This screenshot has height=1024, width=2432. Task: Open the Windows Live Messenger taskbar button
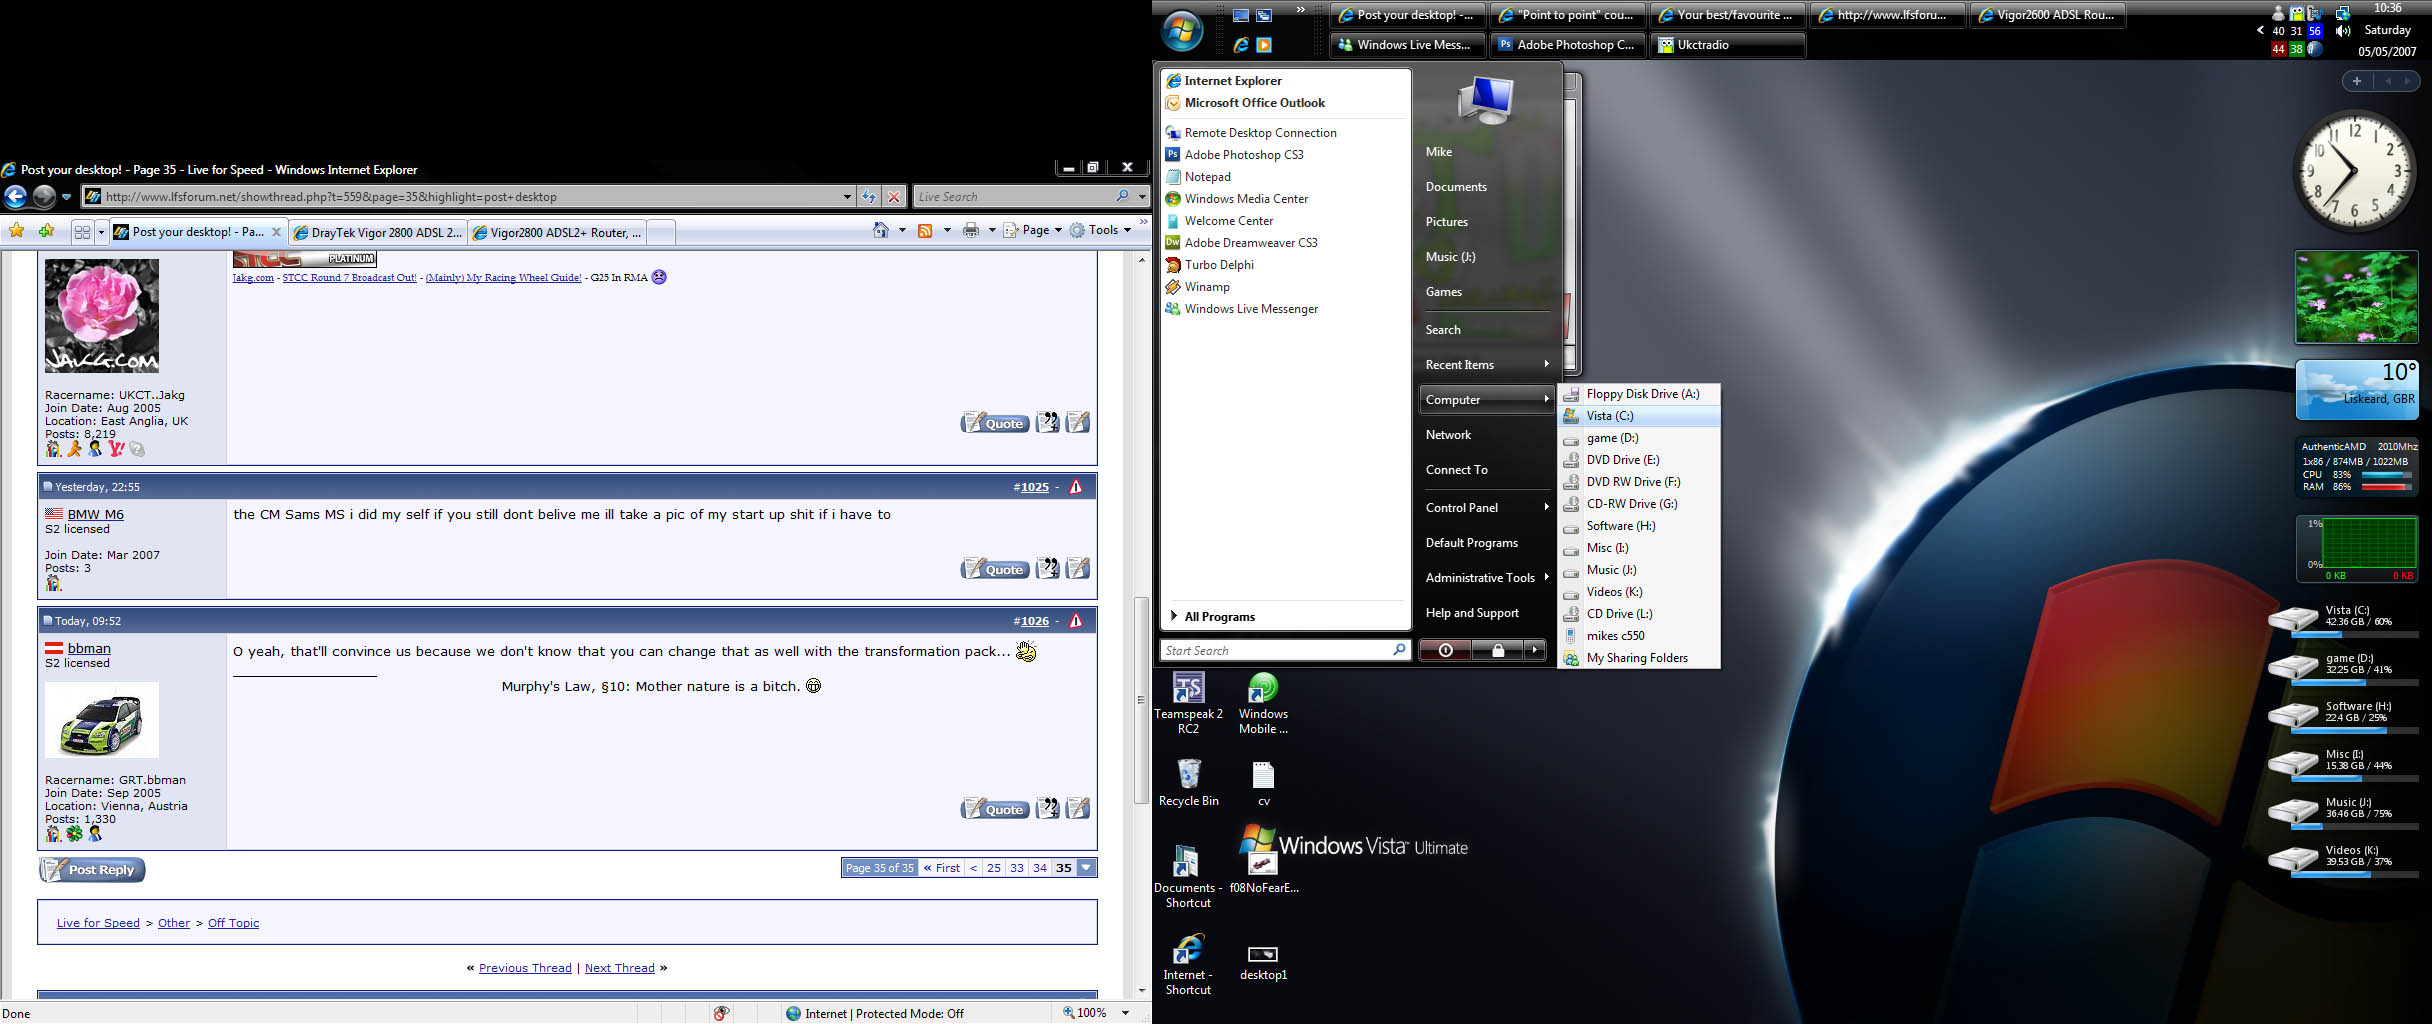1409,45
